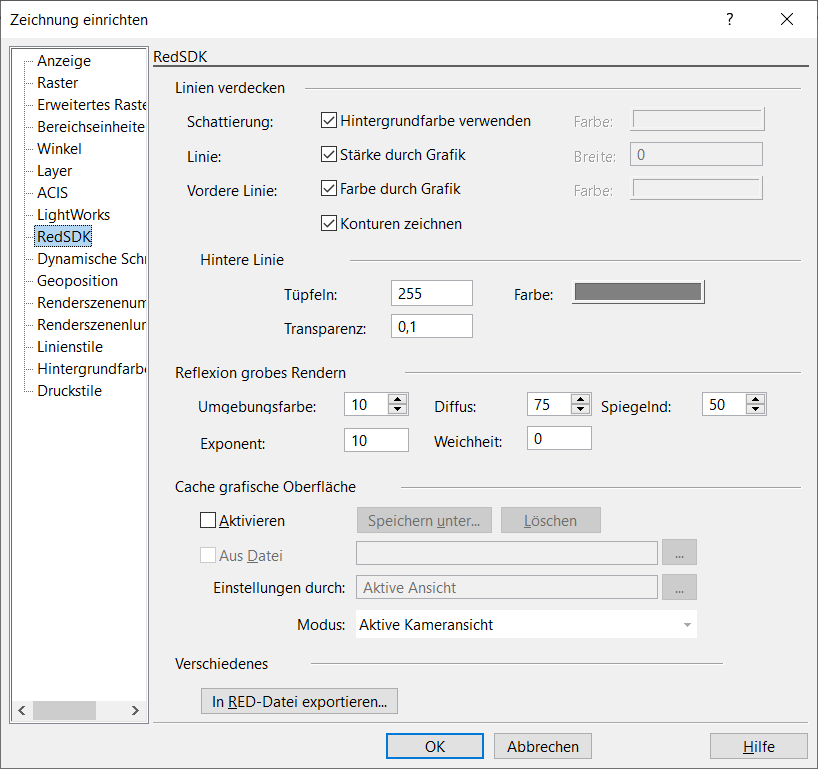Select Druckstile in the tree
Image resolution: width=818 pixels, height=769 pixels.
69,391
